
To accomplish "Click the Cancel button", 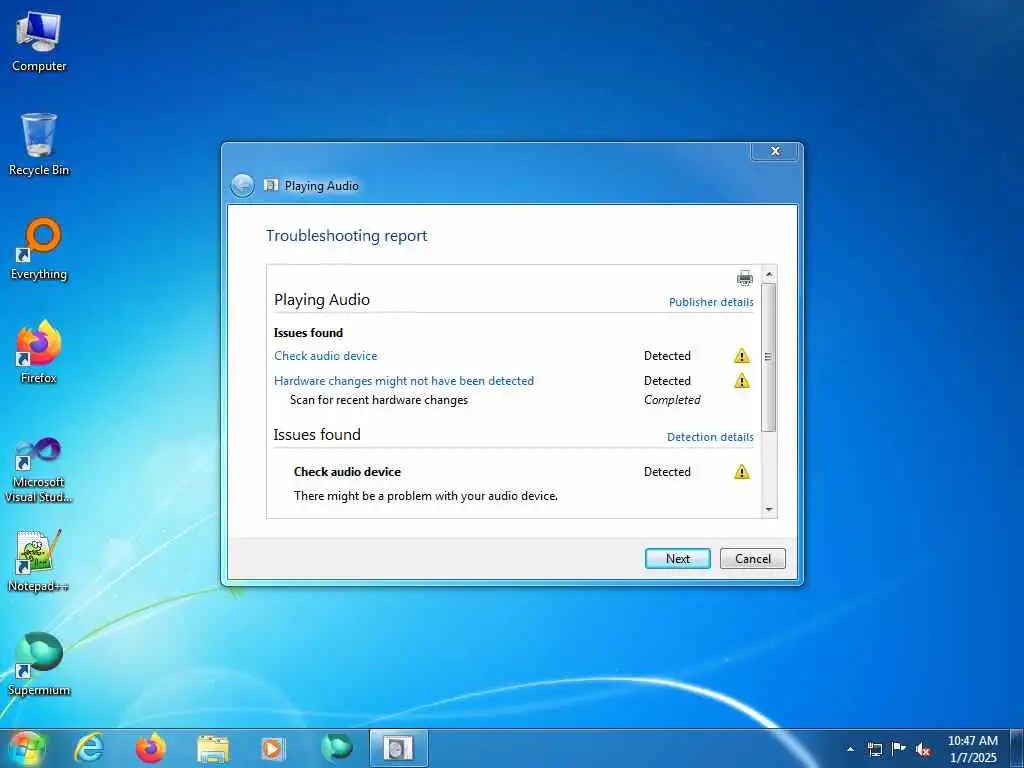I will point(753,559).
